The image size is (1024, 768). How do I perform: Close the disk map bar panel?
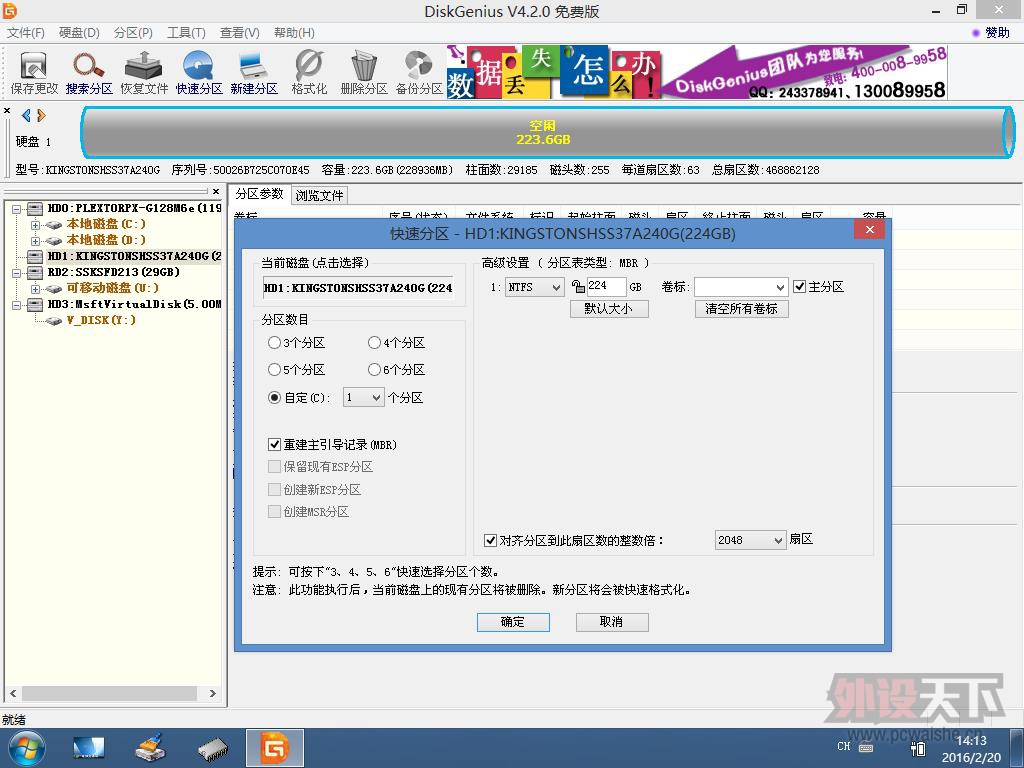coord(7,111)
